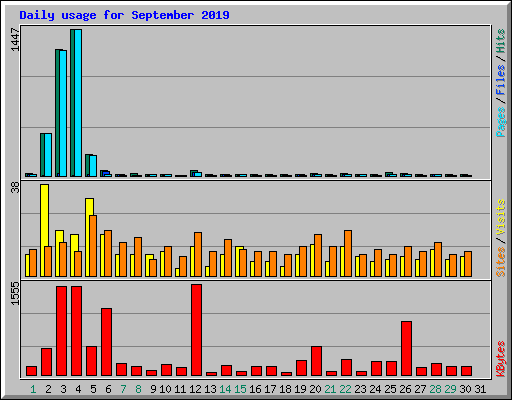Viewport: 512px width, 400px height.
Task: Select the red KBytes bar for day 12
Action: point(196,330)
